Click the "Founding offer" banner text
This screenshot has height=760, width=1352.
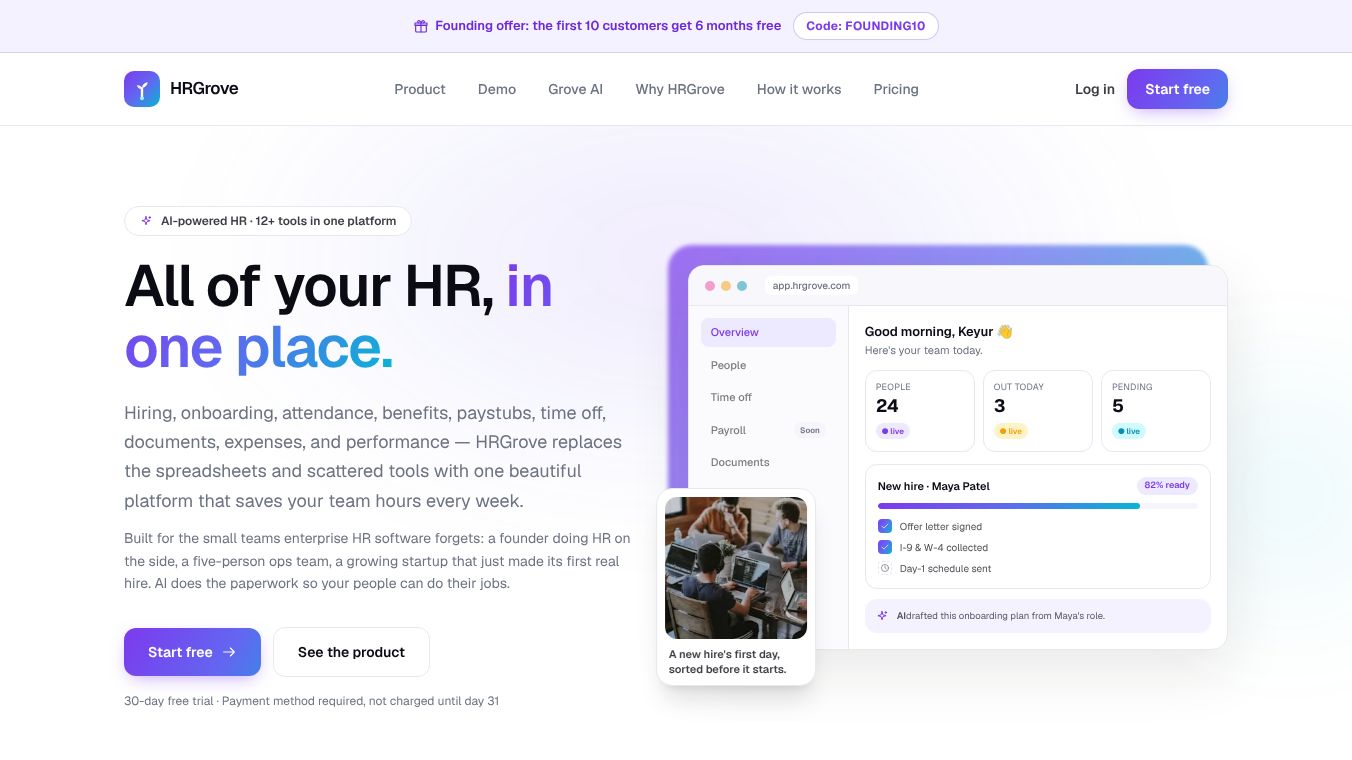coord(608,26)
